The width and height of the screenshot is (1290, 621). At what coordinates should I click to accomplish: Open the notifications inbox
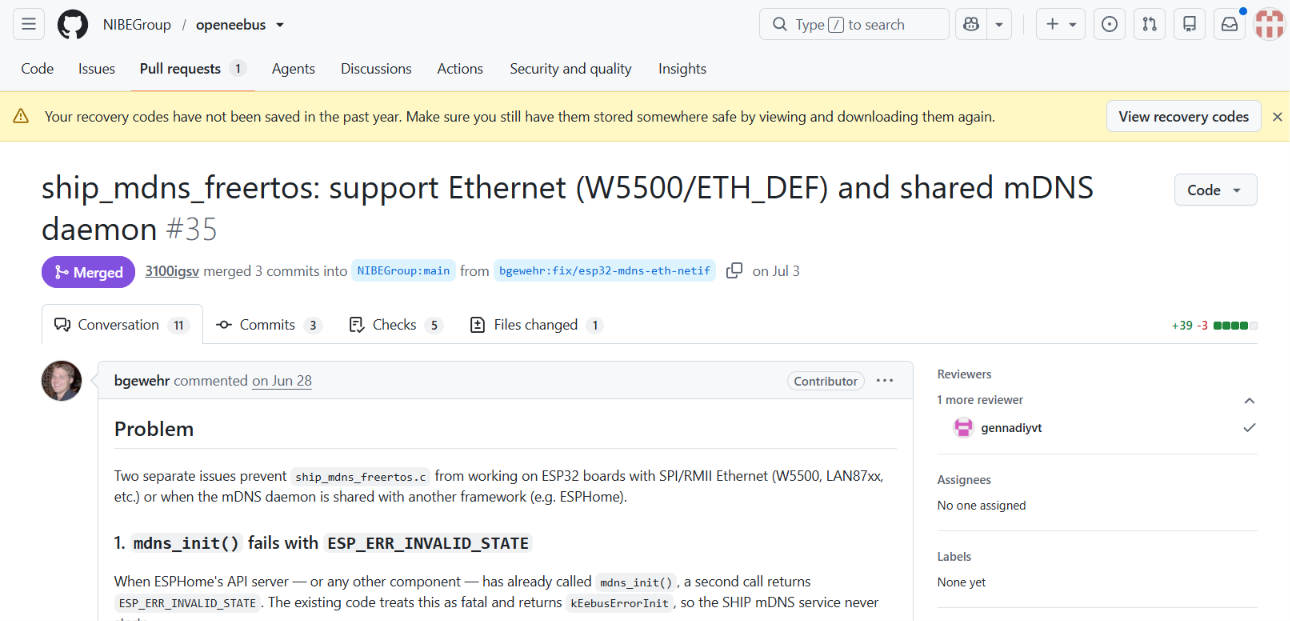[1229, 24]
